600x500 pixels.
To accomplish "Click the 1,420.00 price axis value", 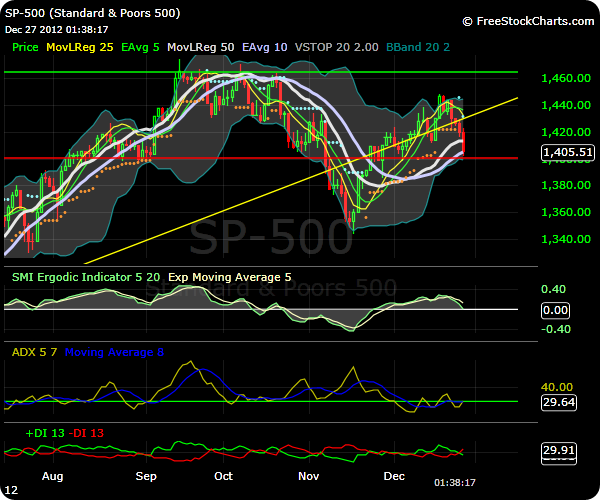I will 566,132.
